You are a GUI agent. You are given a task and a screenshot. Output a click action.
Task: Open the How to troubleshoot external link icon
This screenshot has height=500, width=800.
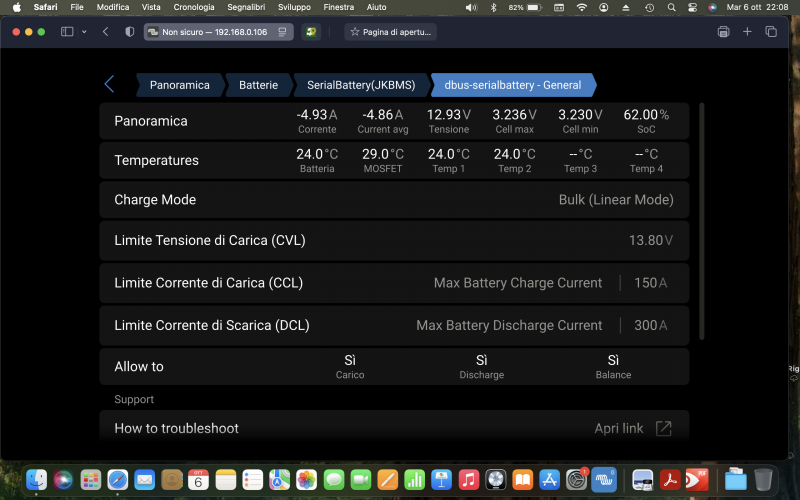(x=663, y=428)
